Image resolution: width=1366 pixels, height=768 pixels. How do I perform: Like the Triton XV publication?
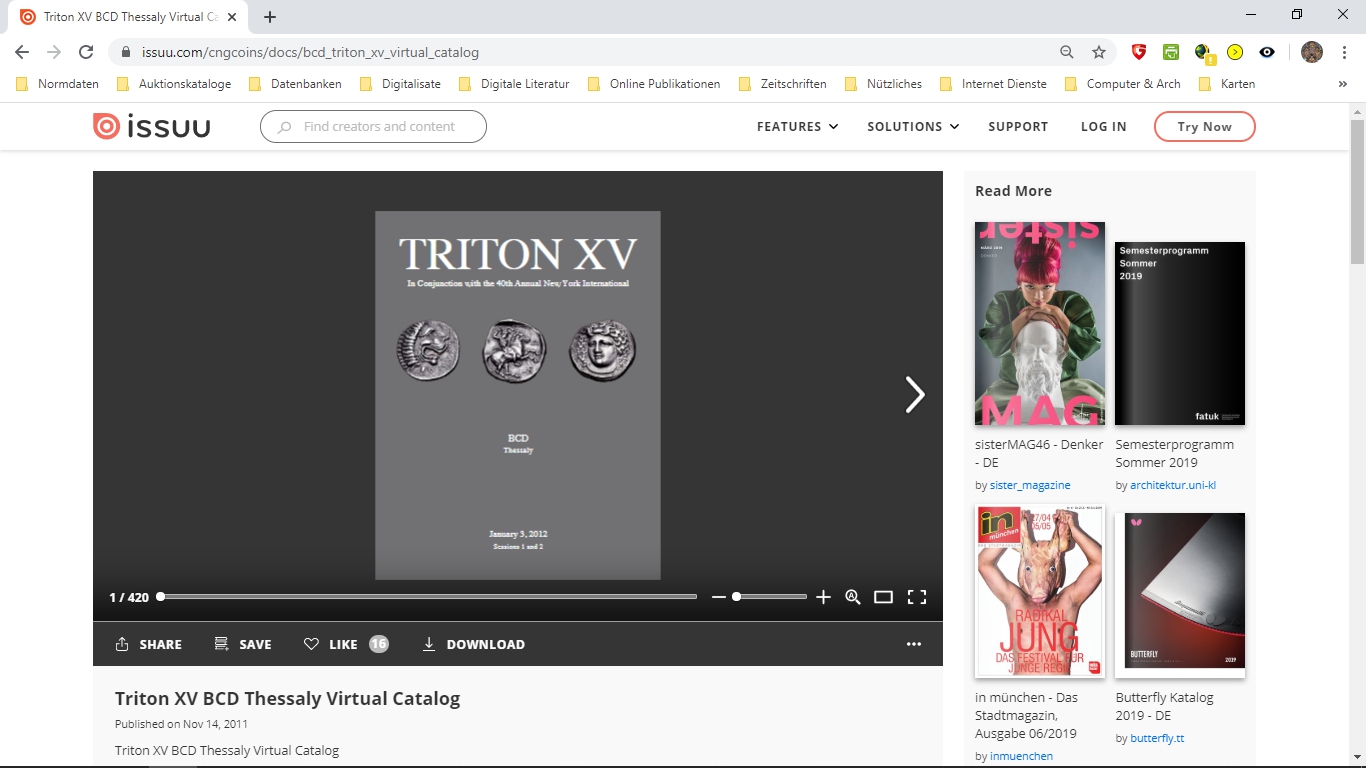(331, 644)
